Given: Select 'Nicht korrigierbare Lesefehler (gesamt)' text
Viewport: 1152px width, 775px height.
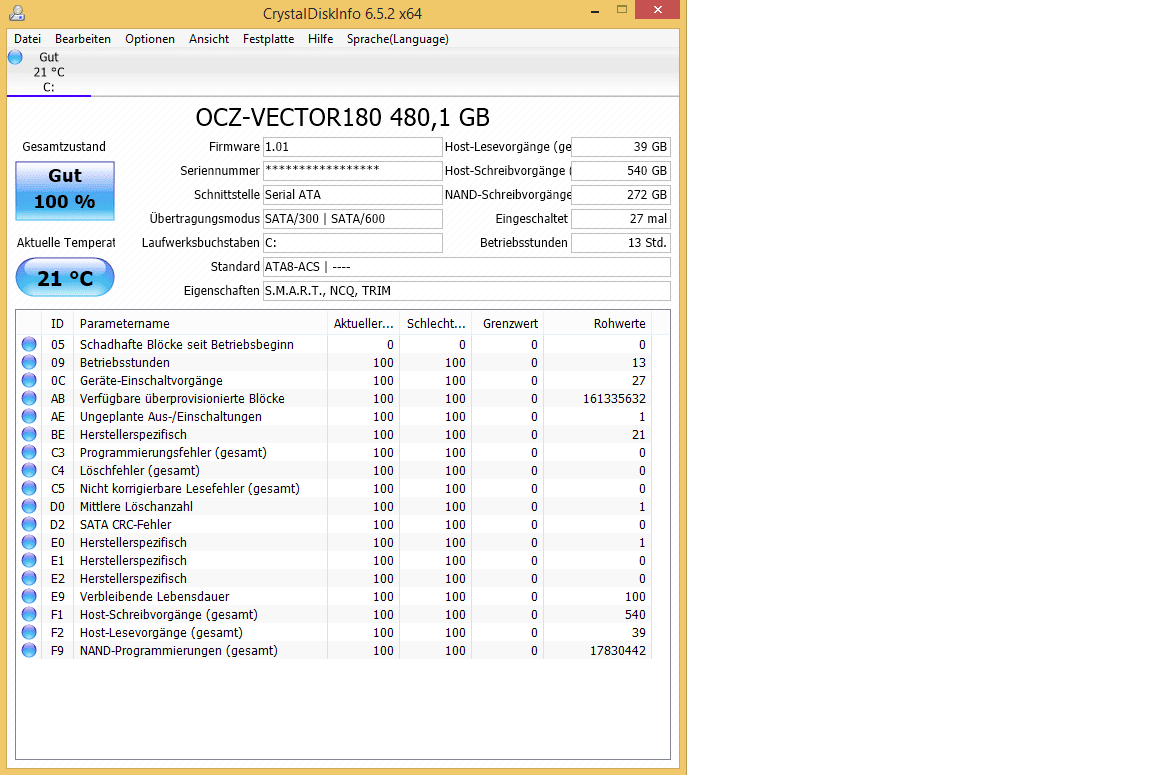Looking at the screenshot, I should point(190,489).
